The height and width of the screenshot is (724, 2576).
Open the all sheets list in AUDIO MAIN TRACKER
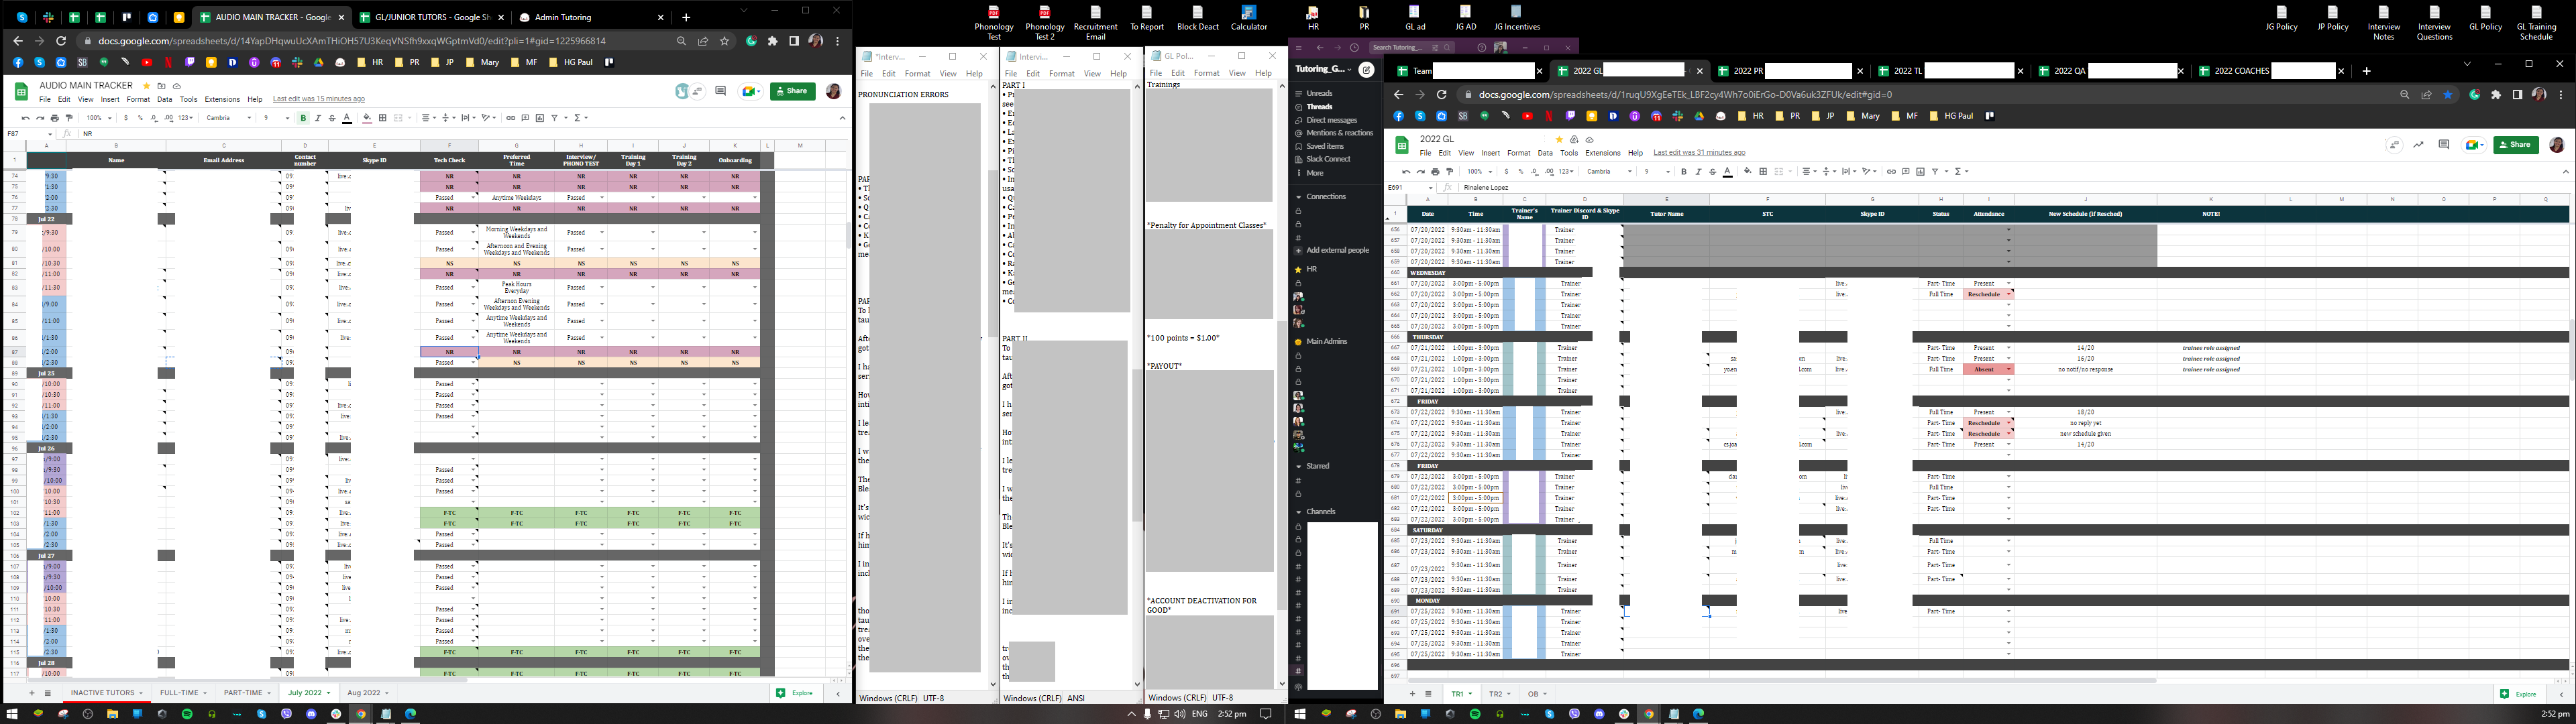tap(47, 693)
